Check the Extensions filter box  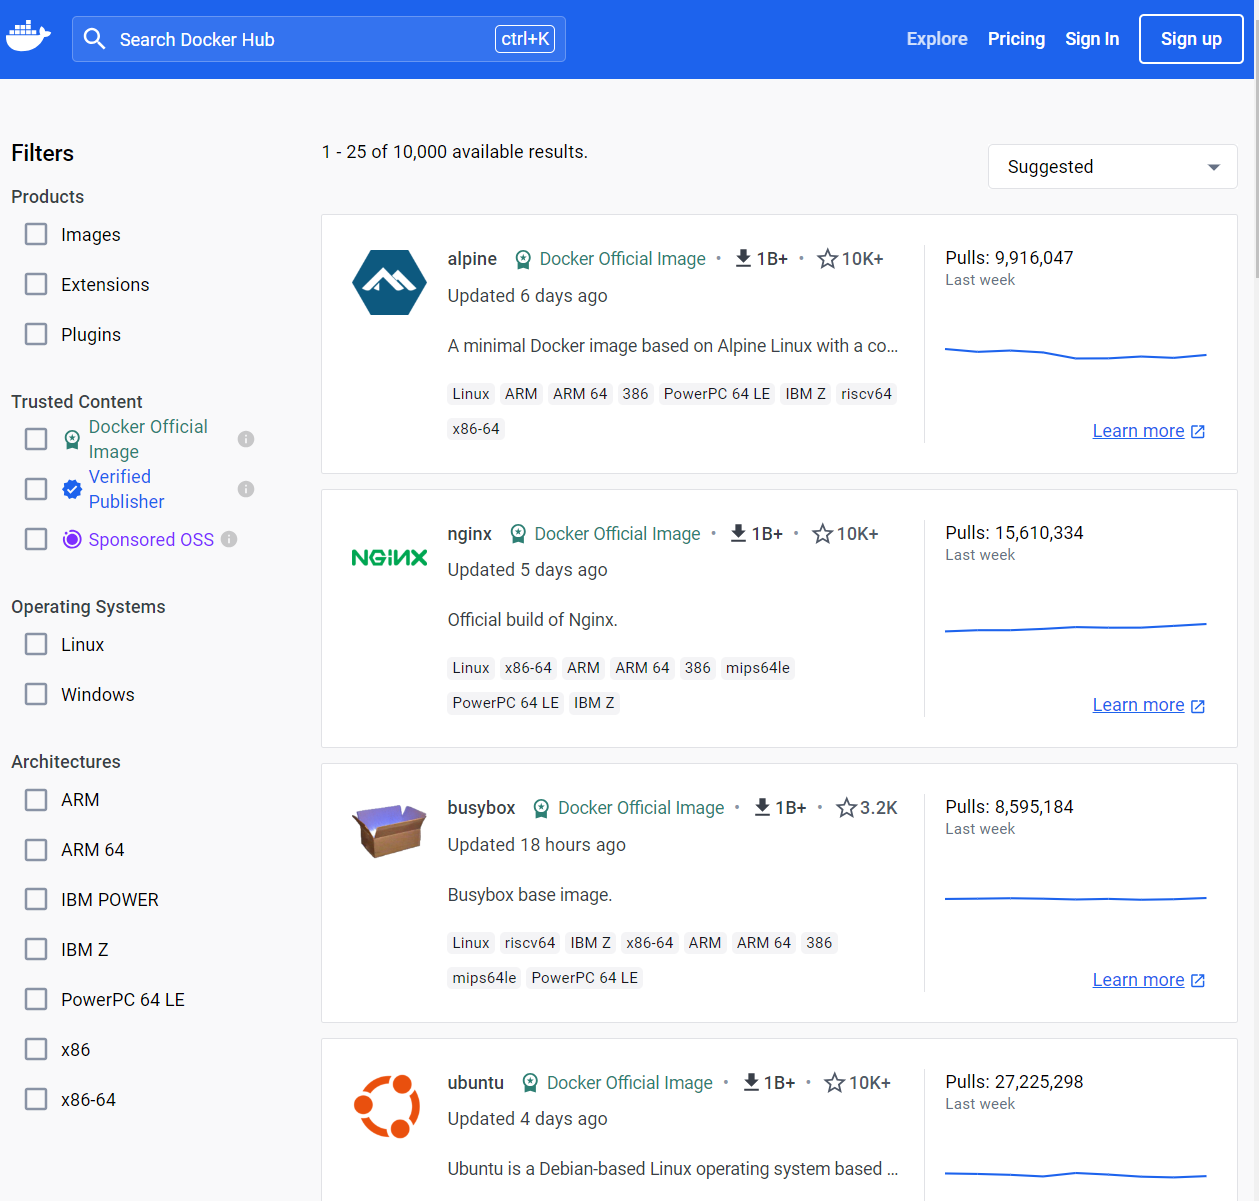pos(36,284)
